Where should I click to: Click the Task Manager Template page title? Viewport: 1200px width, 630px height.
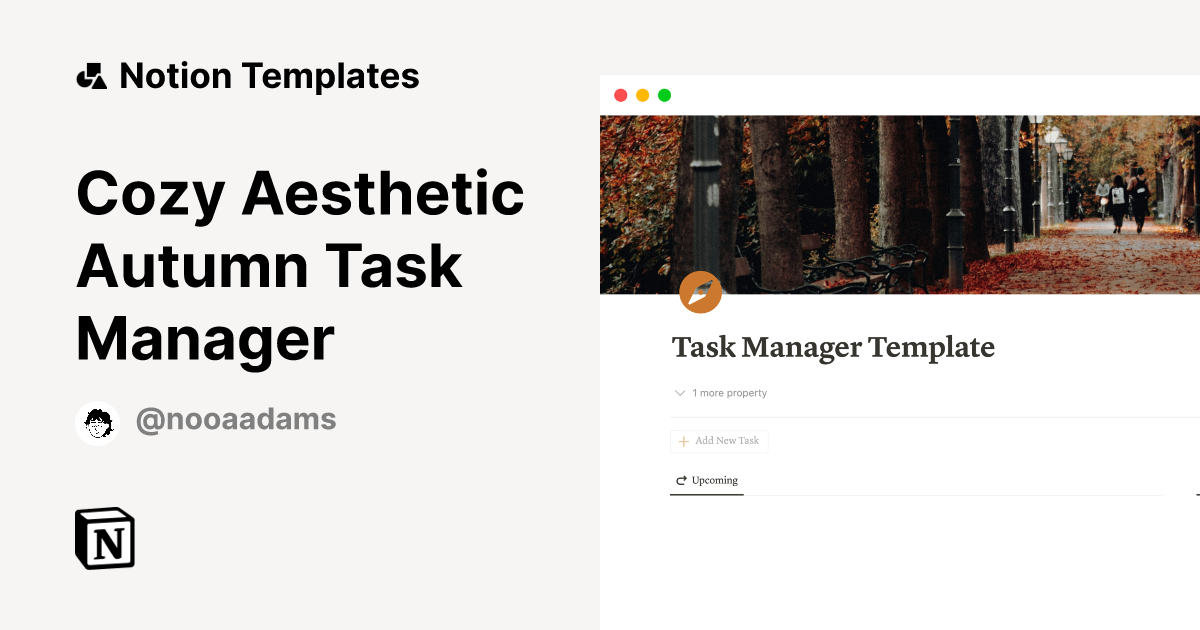click(833, 348)
